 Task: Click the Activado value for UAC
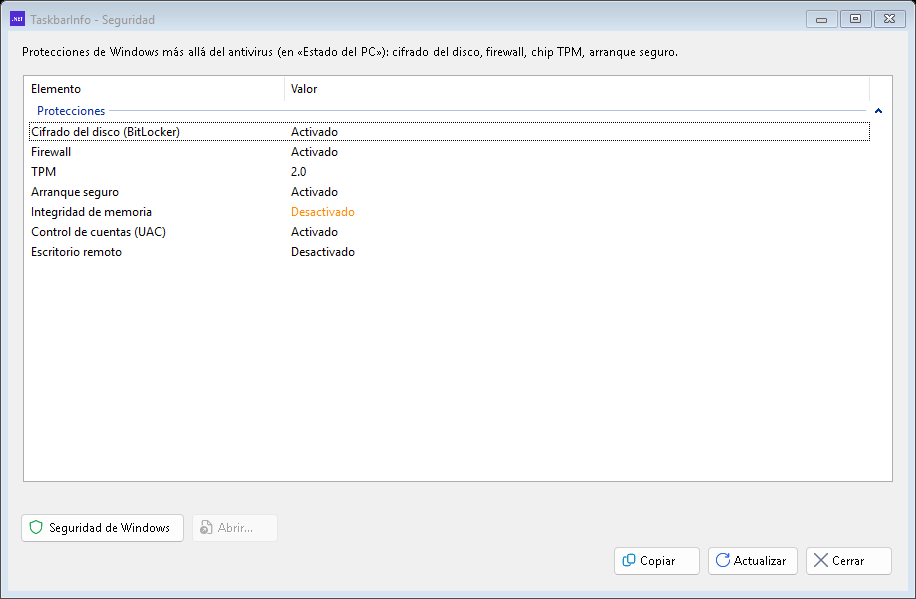[314, 232]
